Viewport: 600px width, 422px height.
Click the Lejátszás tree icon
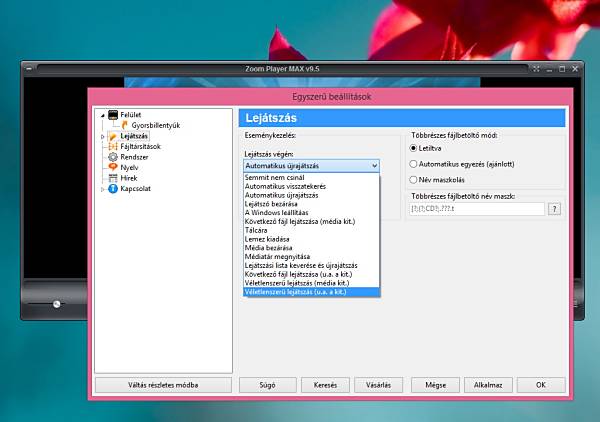click(x=113, y=136)
